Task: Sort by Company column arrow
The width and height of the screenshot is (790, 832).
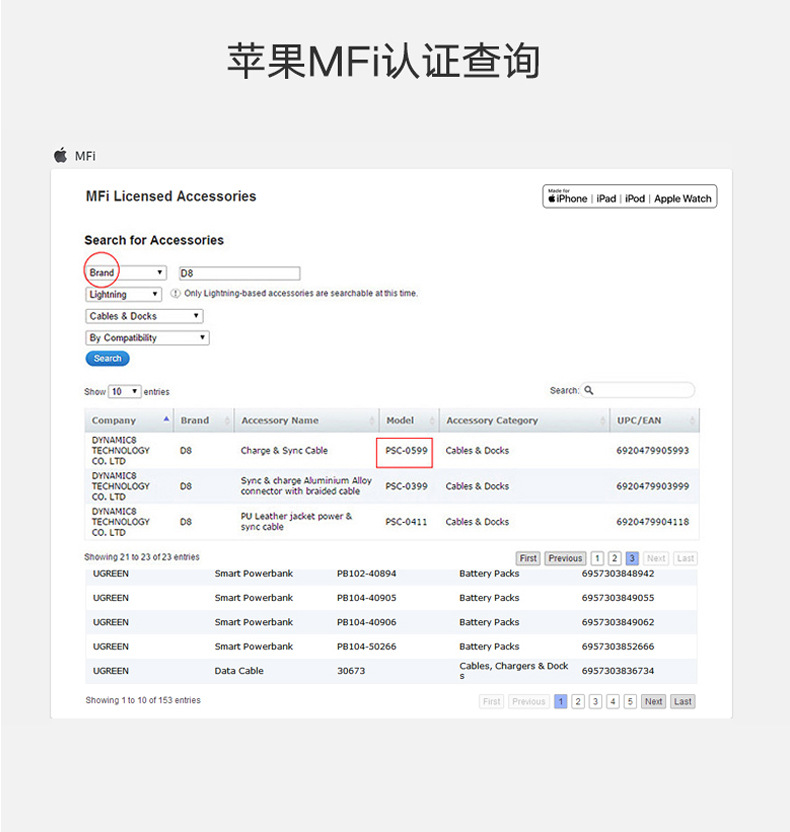Action: point(166,419)
